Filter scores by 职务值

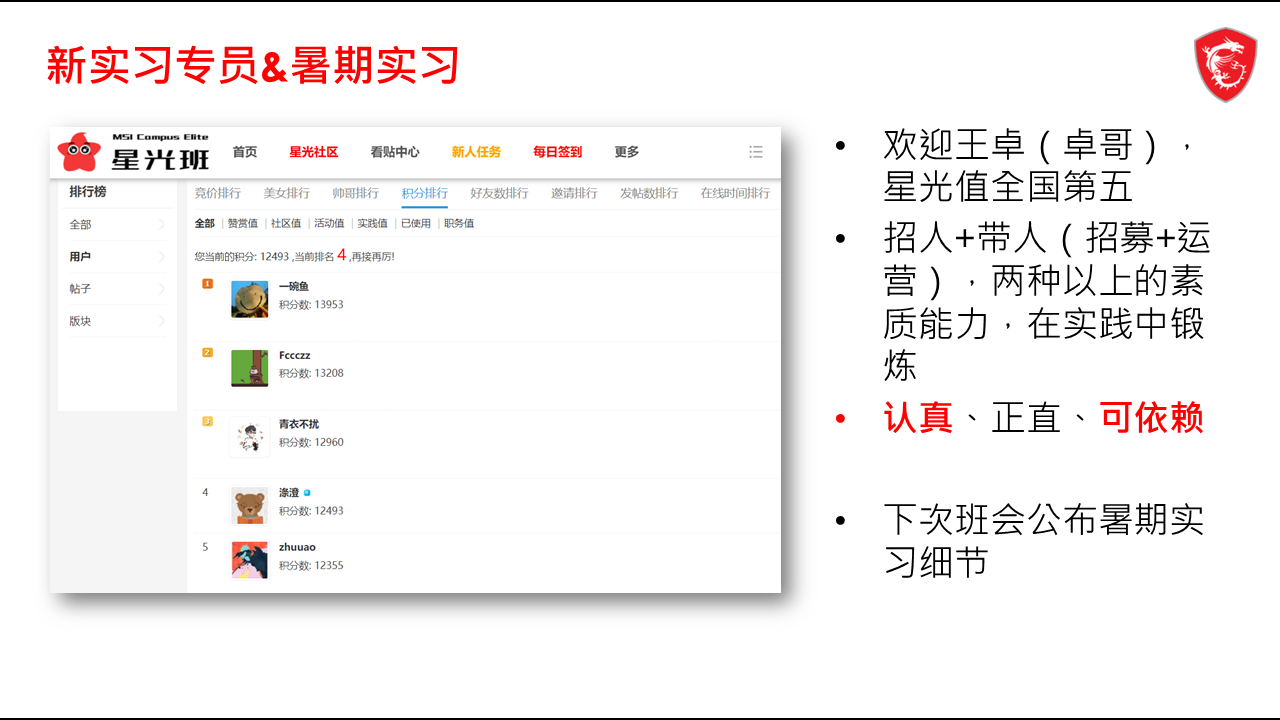pyautogui.click(x=459, y=223)
